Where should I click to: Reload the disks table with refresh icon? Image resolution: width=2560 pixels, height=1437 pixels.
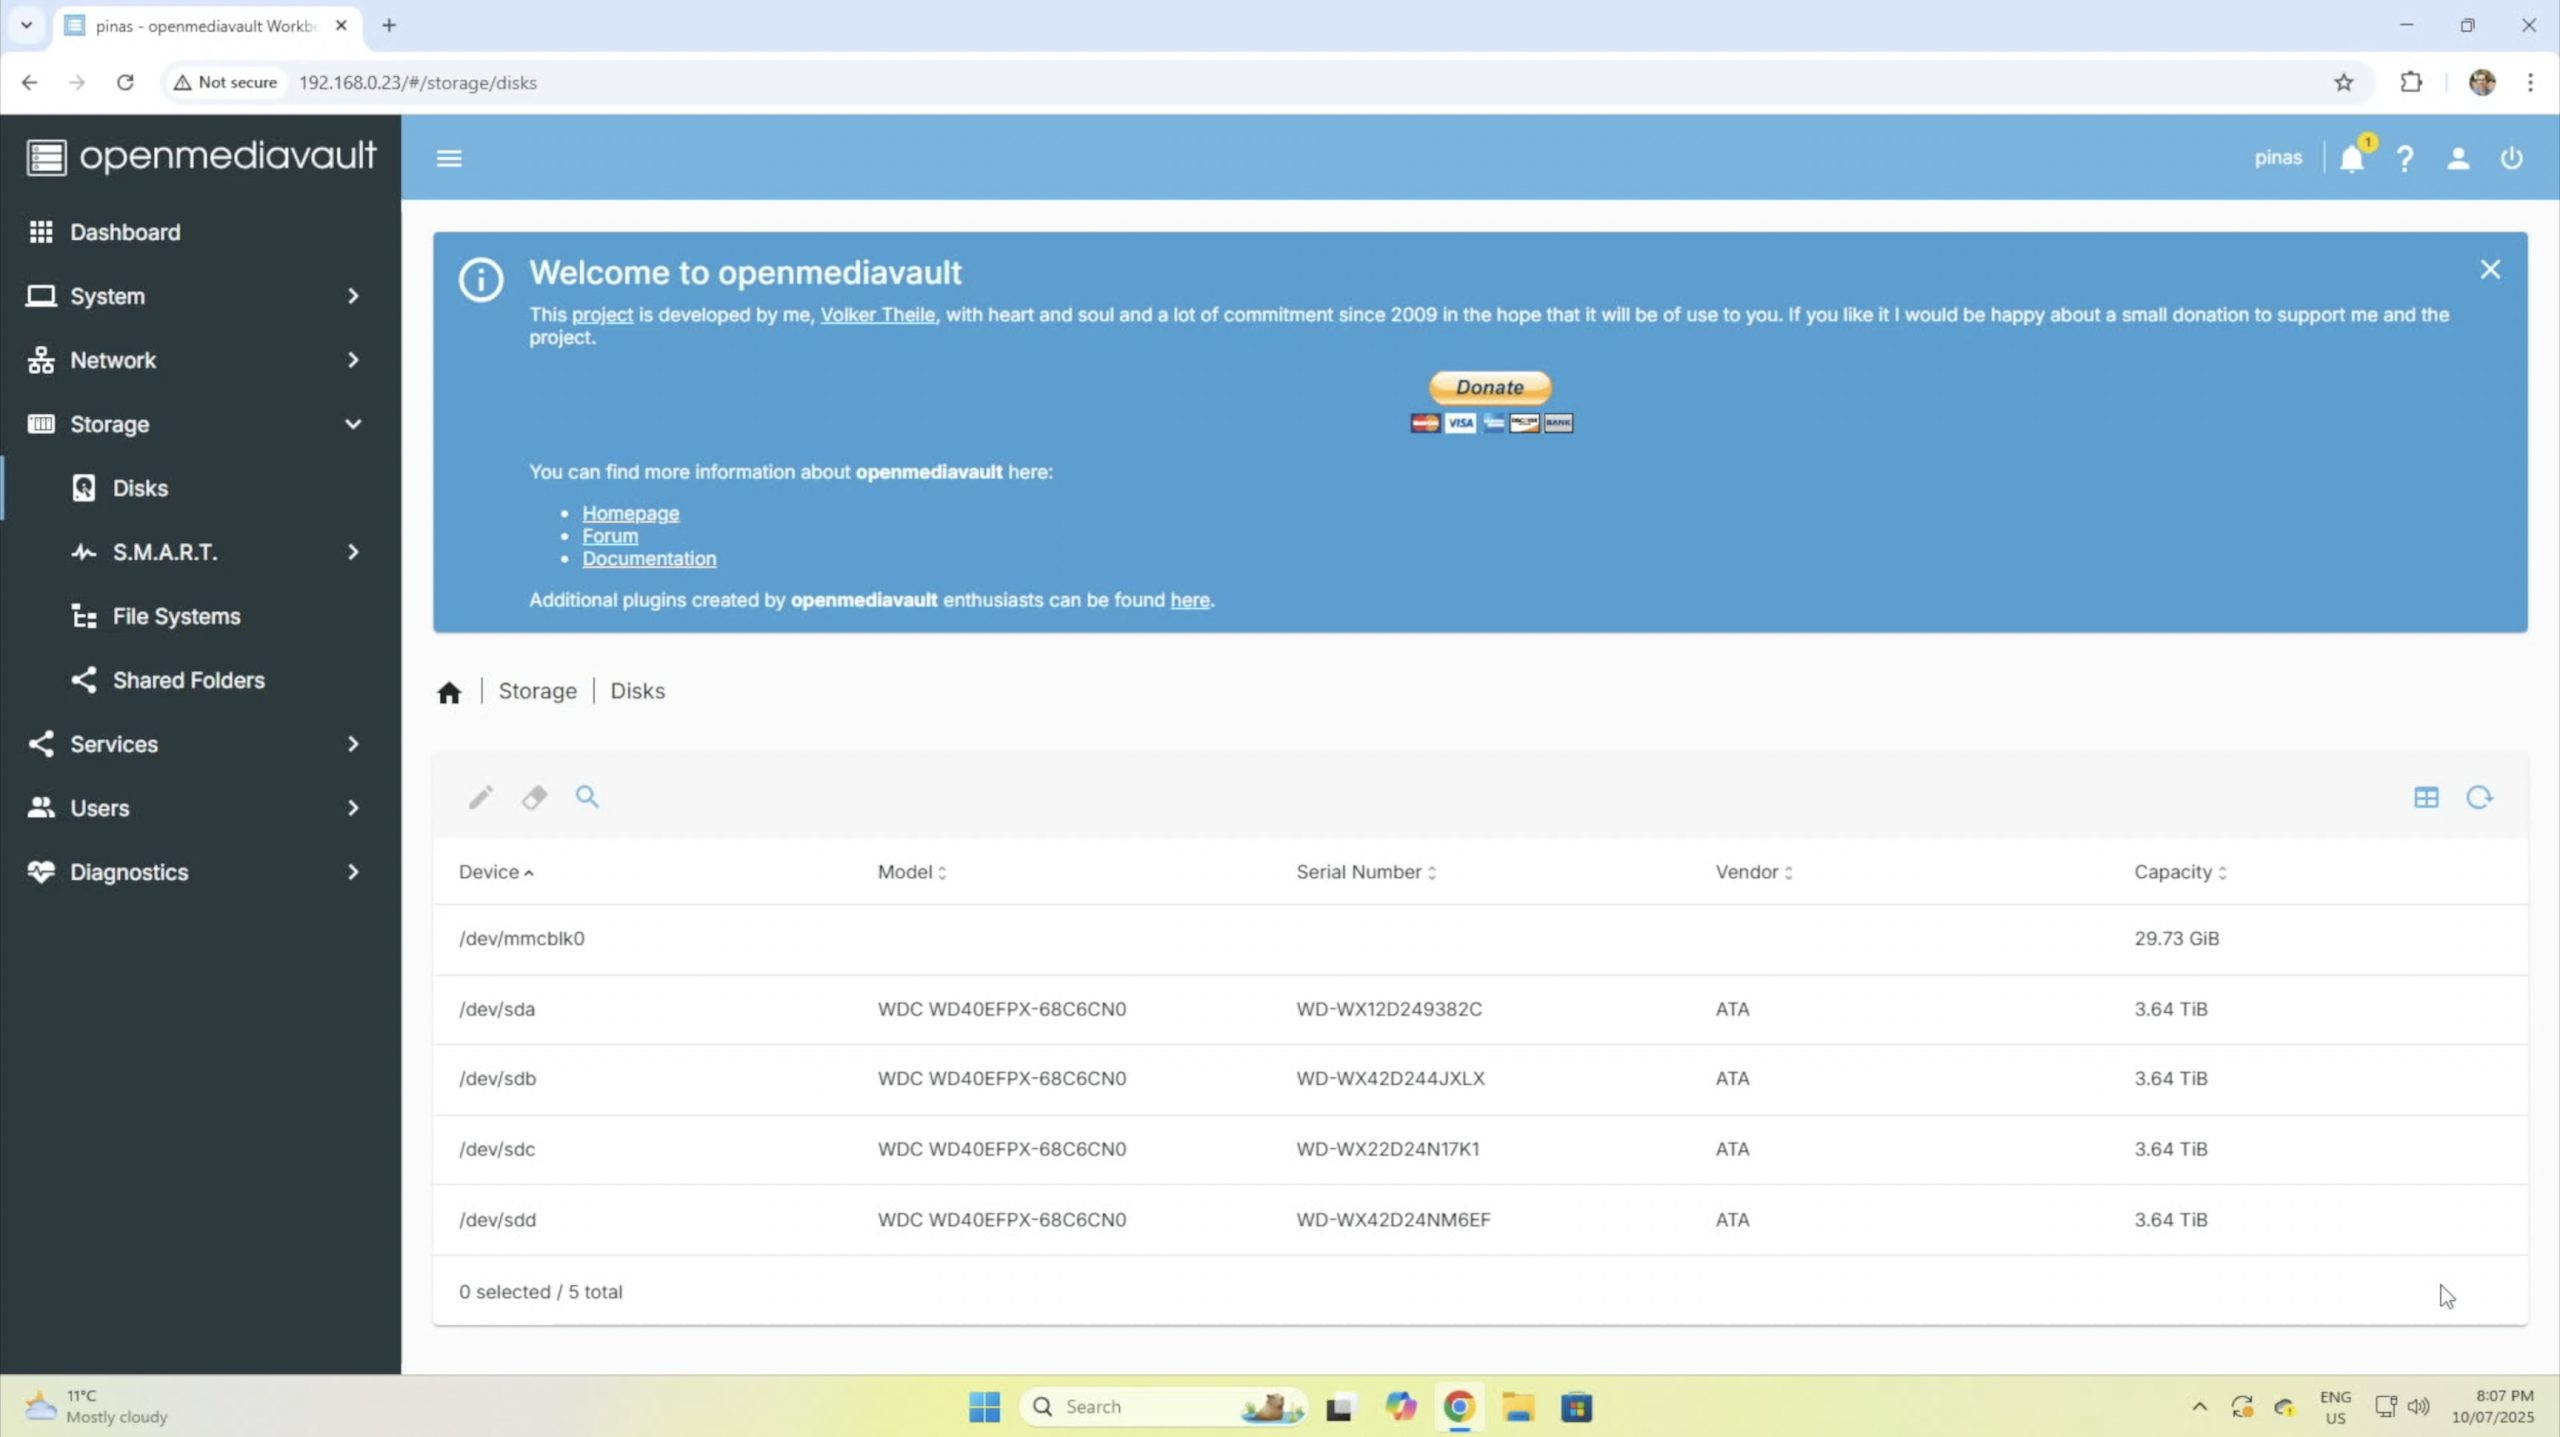click(2479, 797)
